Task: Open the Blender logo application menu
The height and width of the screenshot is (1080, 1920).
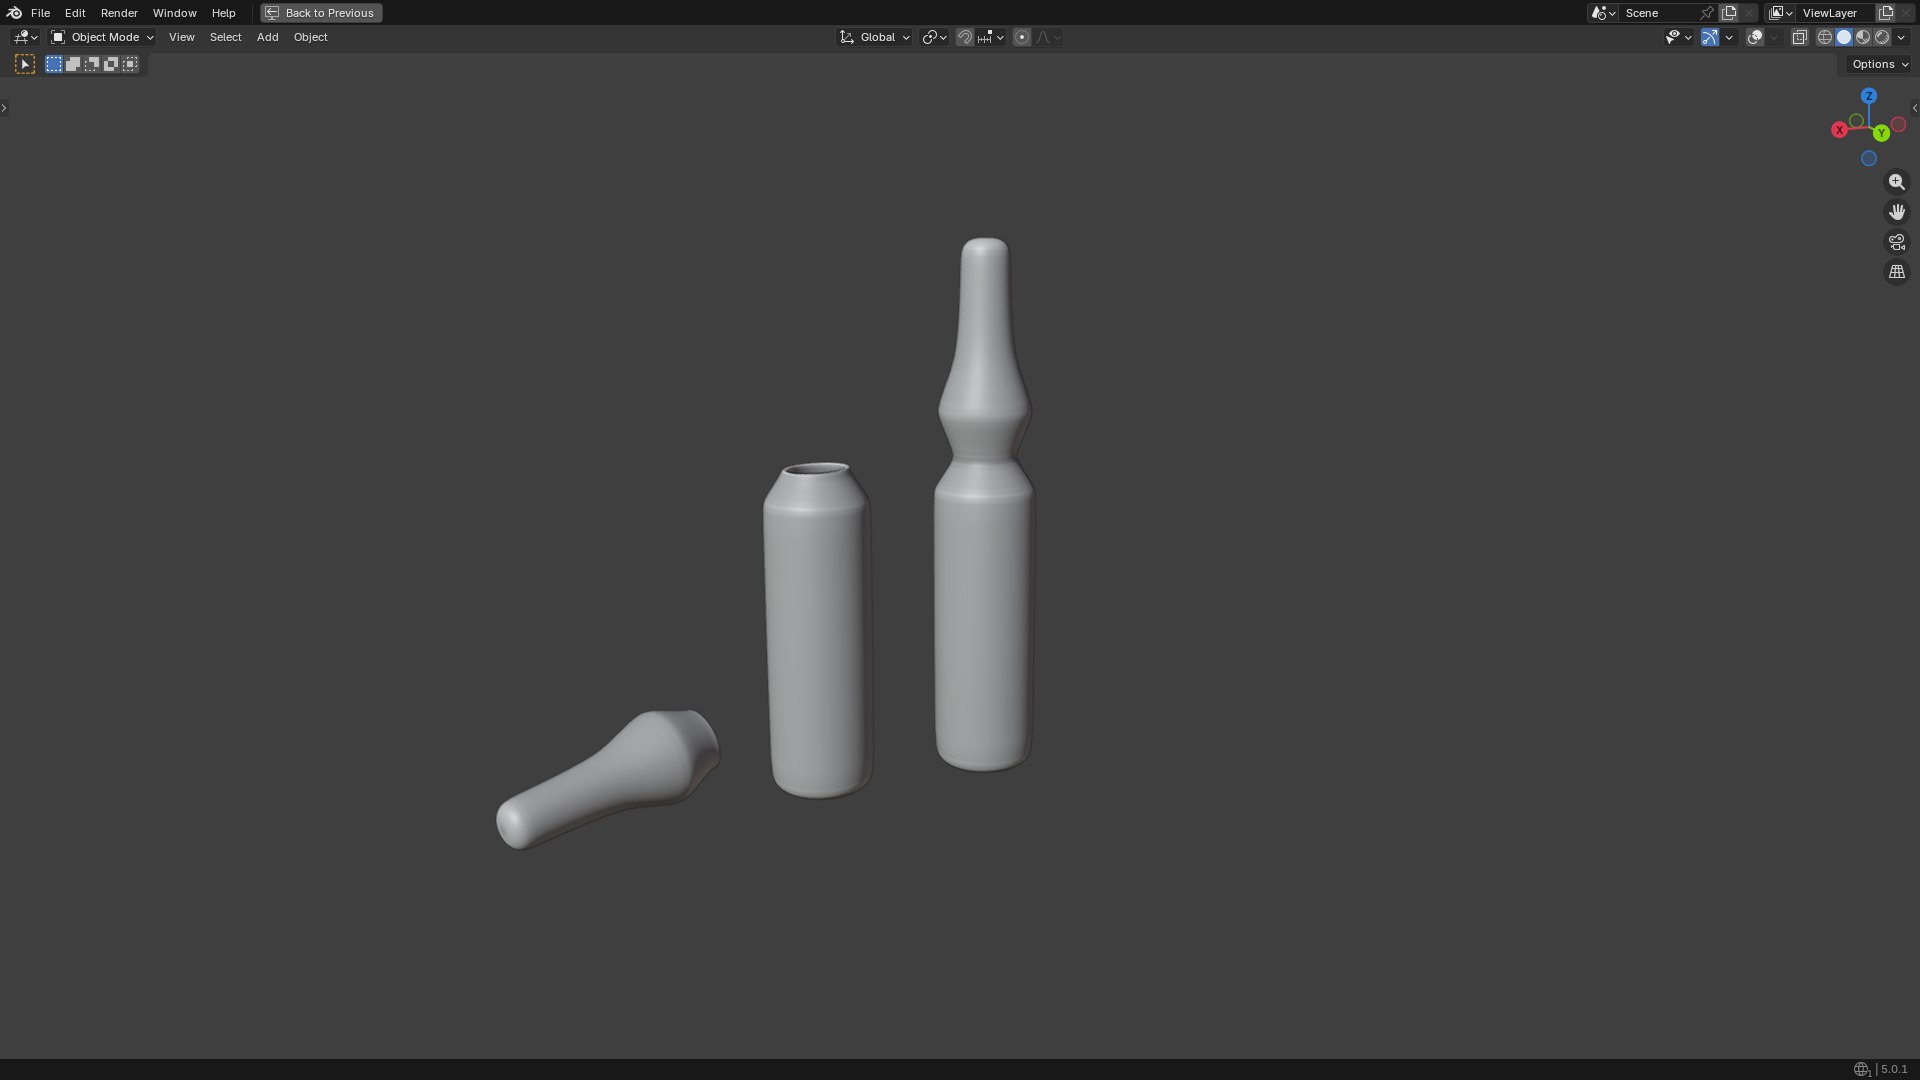Action: 14,13
